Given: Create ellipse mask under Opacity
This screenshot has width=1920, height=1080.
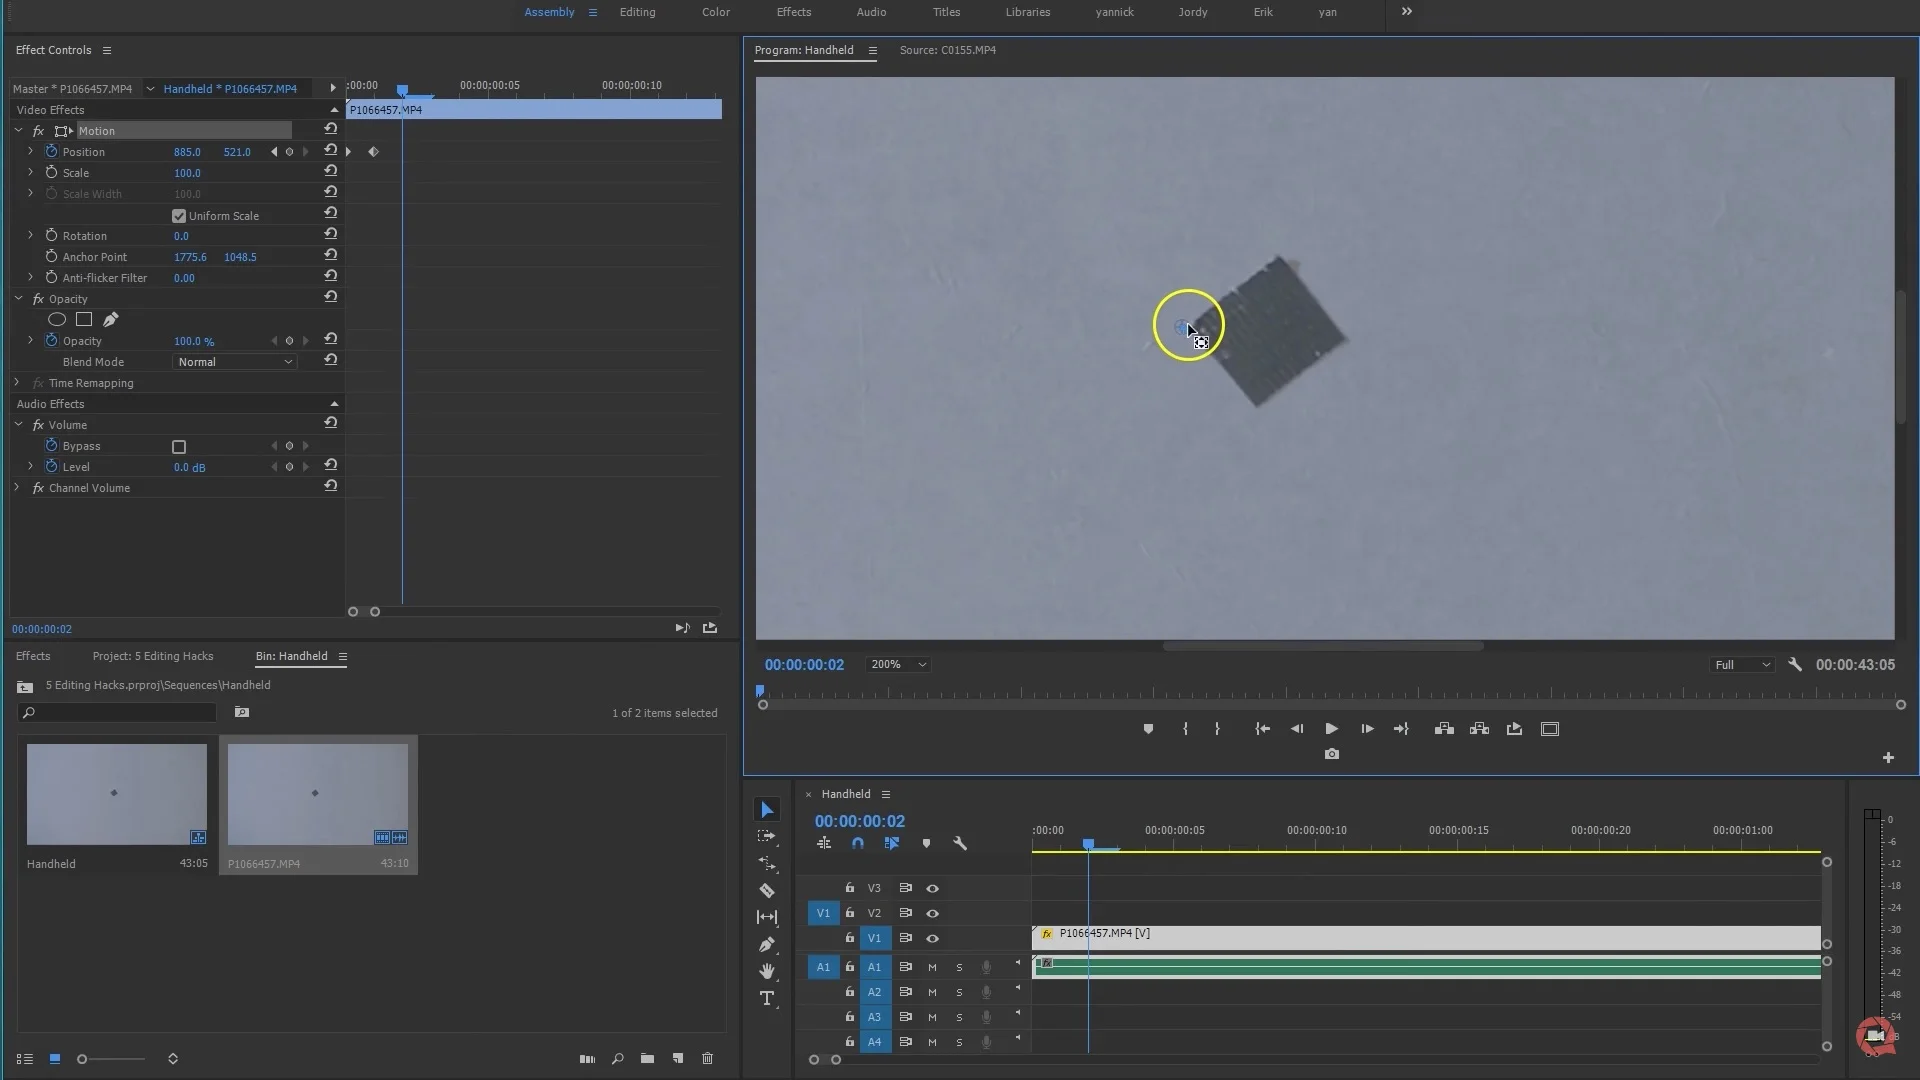Looking at the screenshot, I should (x=57, y=320).
